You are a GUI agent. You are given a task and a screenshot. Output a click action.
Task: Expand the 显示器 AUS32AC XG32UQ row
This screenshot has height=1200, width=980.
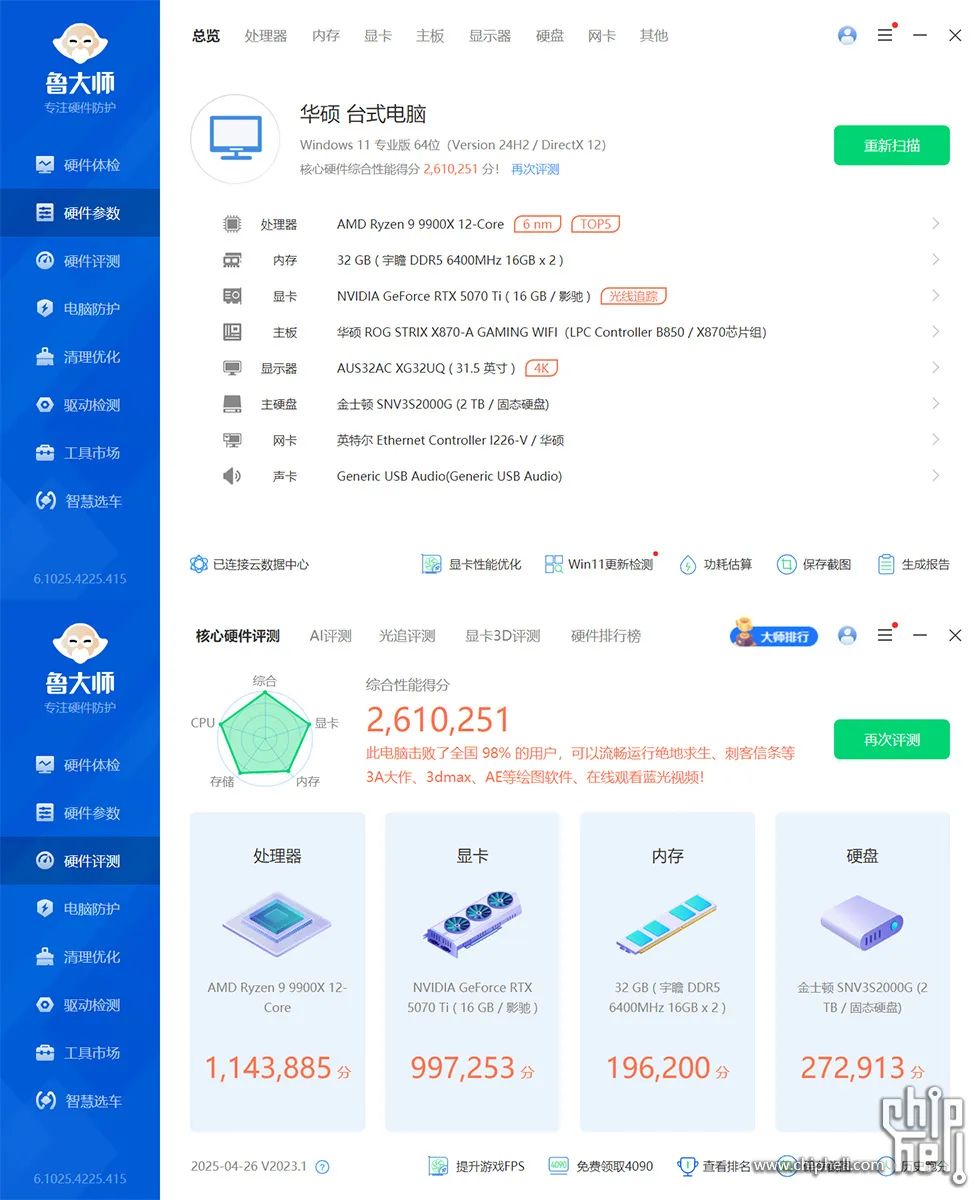[580, 368]
